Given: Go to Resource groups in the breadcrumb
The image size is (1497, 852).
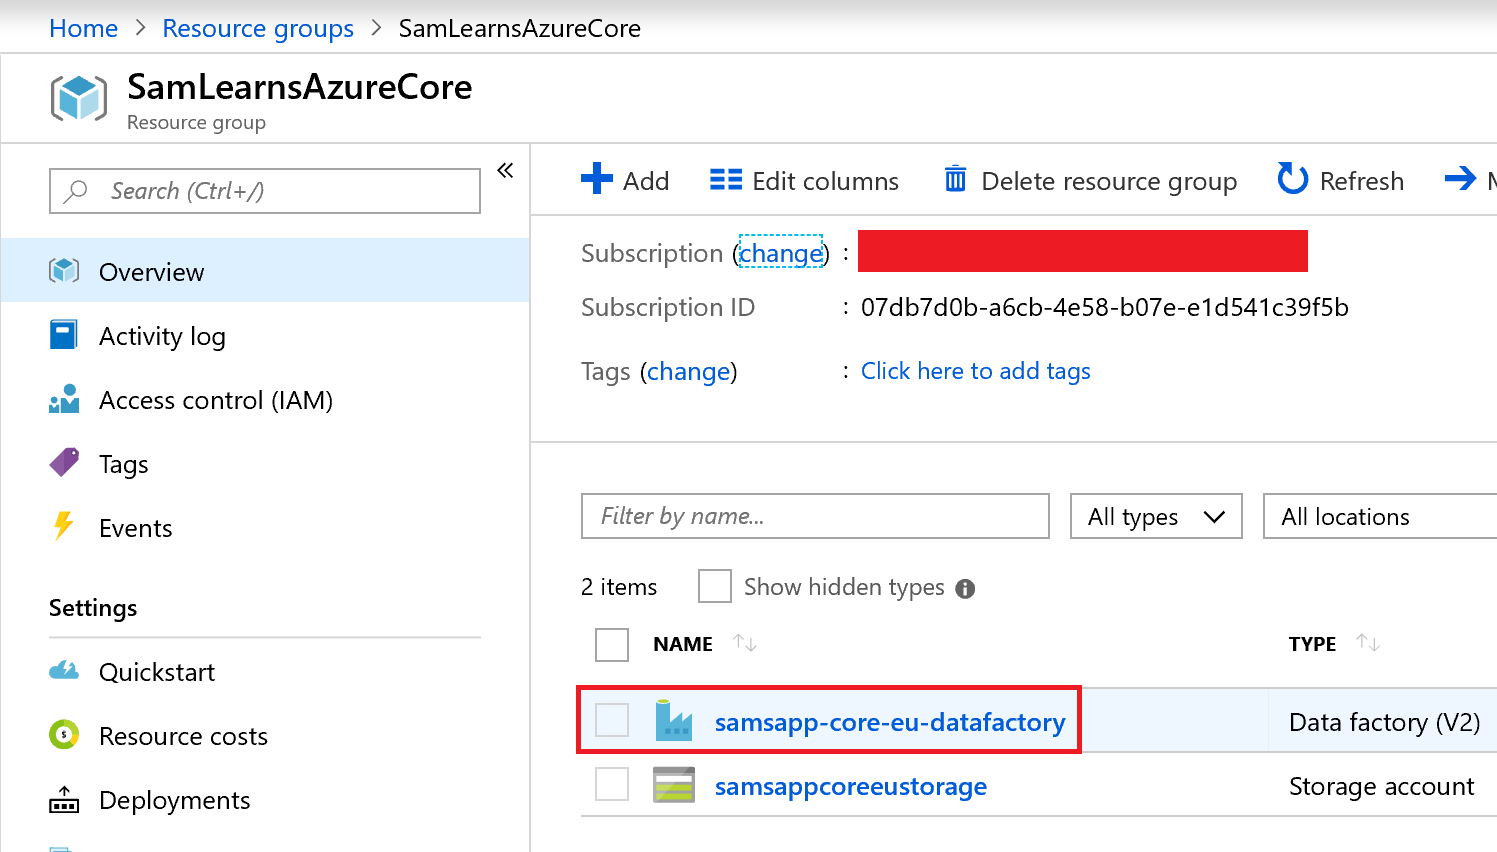Looking at the screenshot, I should [258, 29].
